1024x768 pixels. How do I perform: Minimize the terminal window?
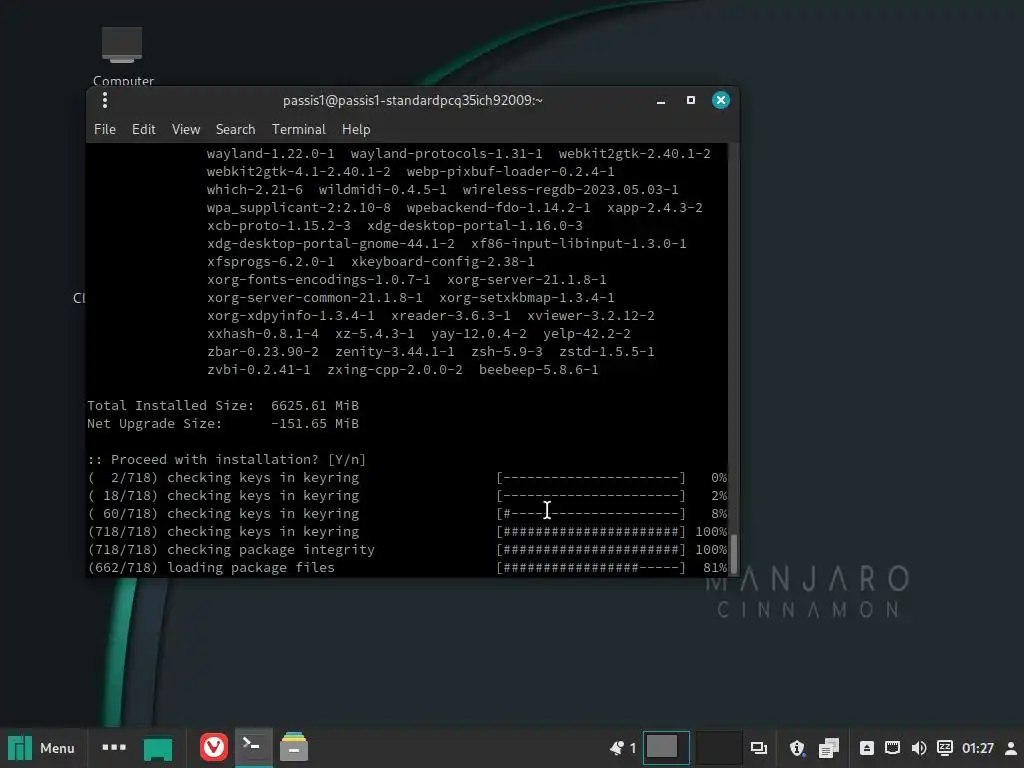click(x=661, y=101)
